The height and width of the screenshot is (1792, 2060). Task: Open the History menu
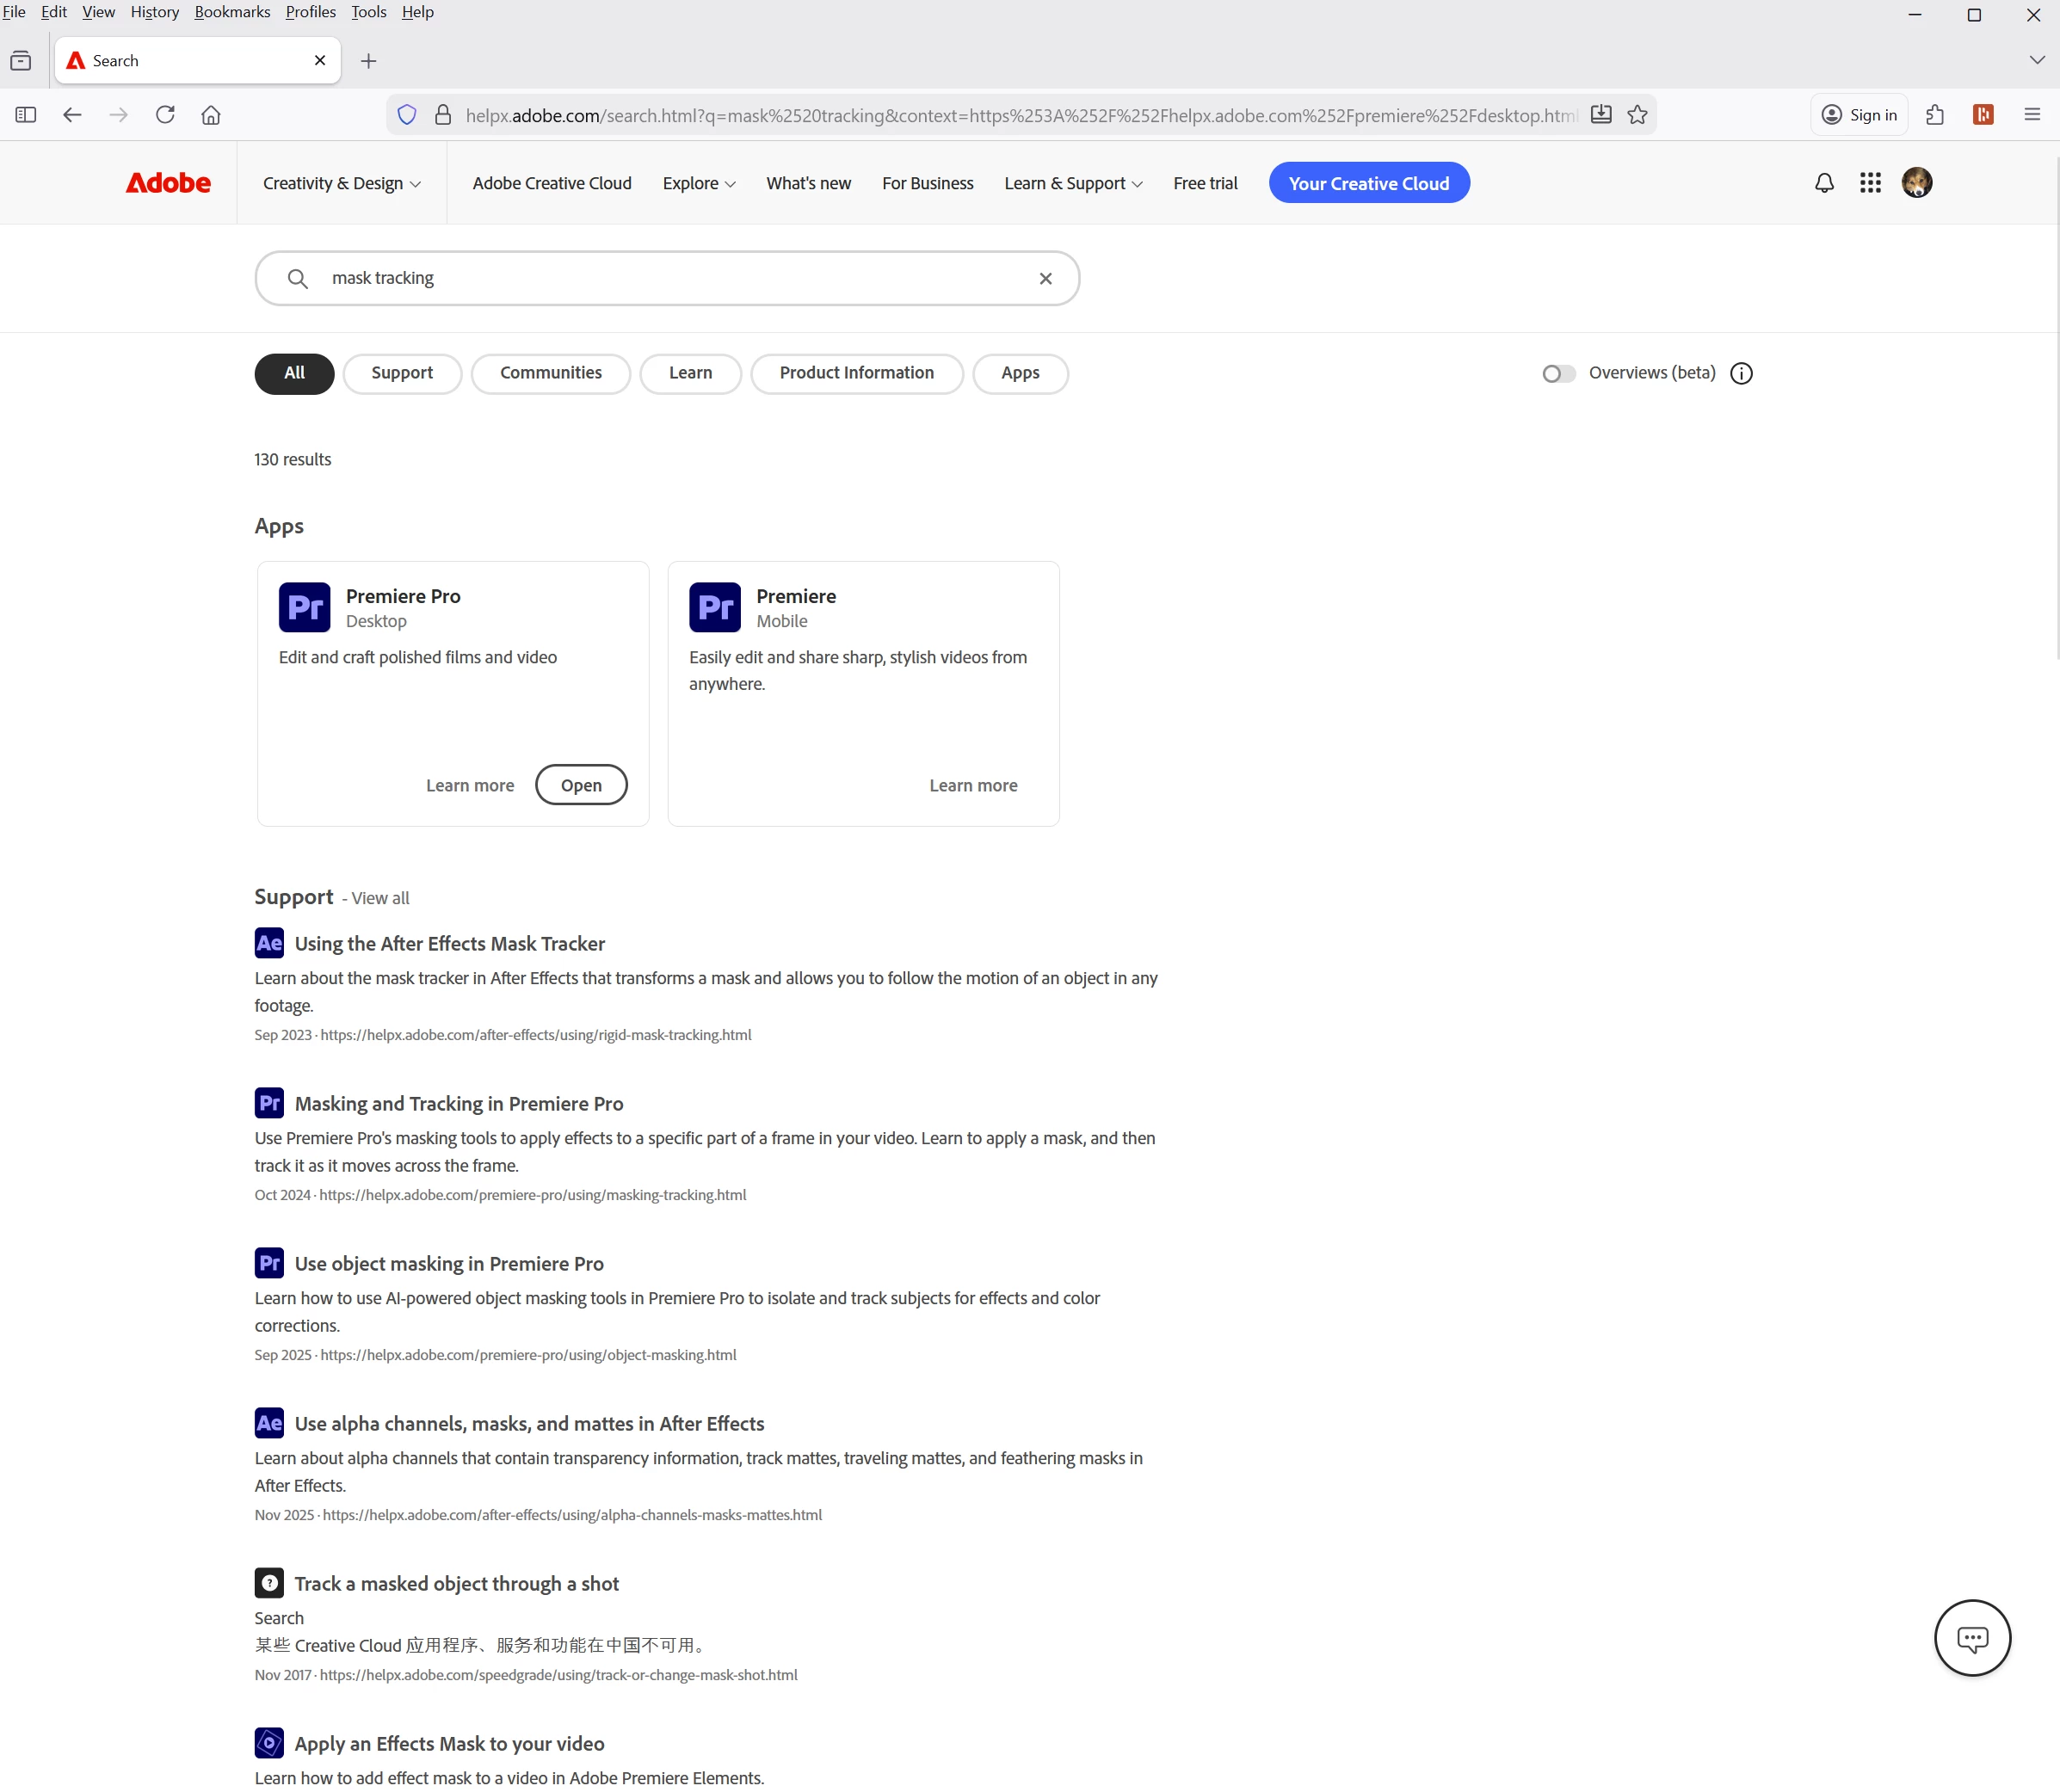point(155,12)
